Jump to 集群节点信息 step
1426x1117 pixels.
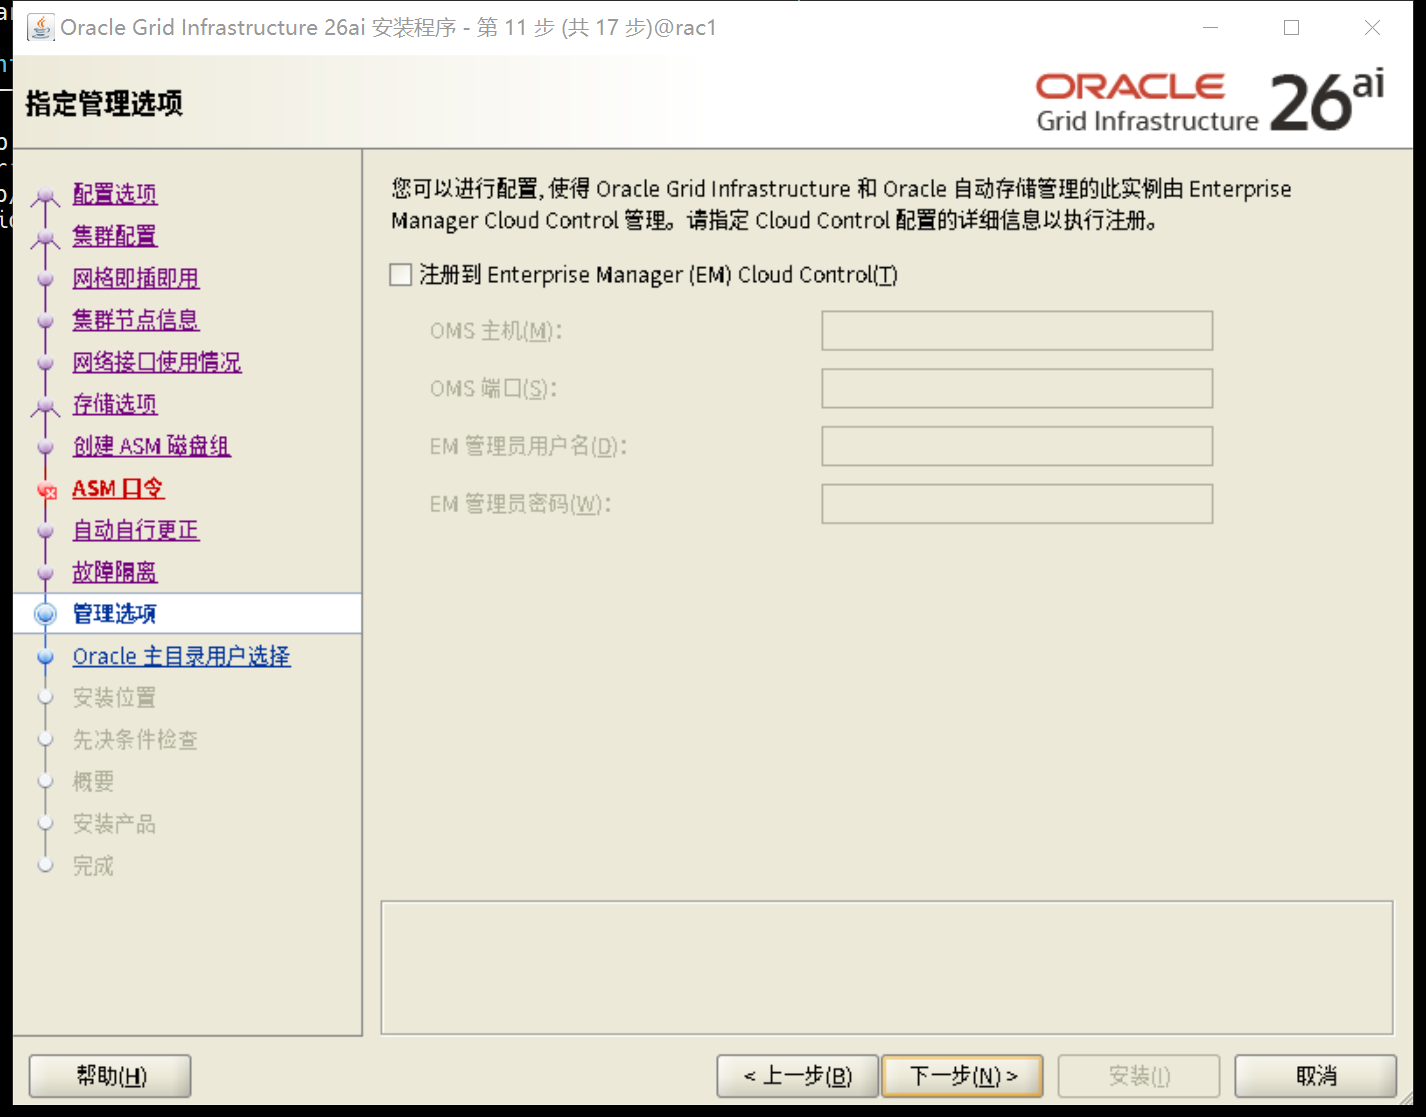[x=136, y=320]
